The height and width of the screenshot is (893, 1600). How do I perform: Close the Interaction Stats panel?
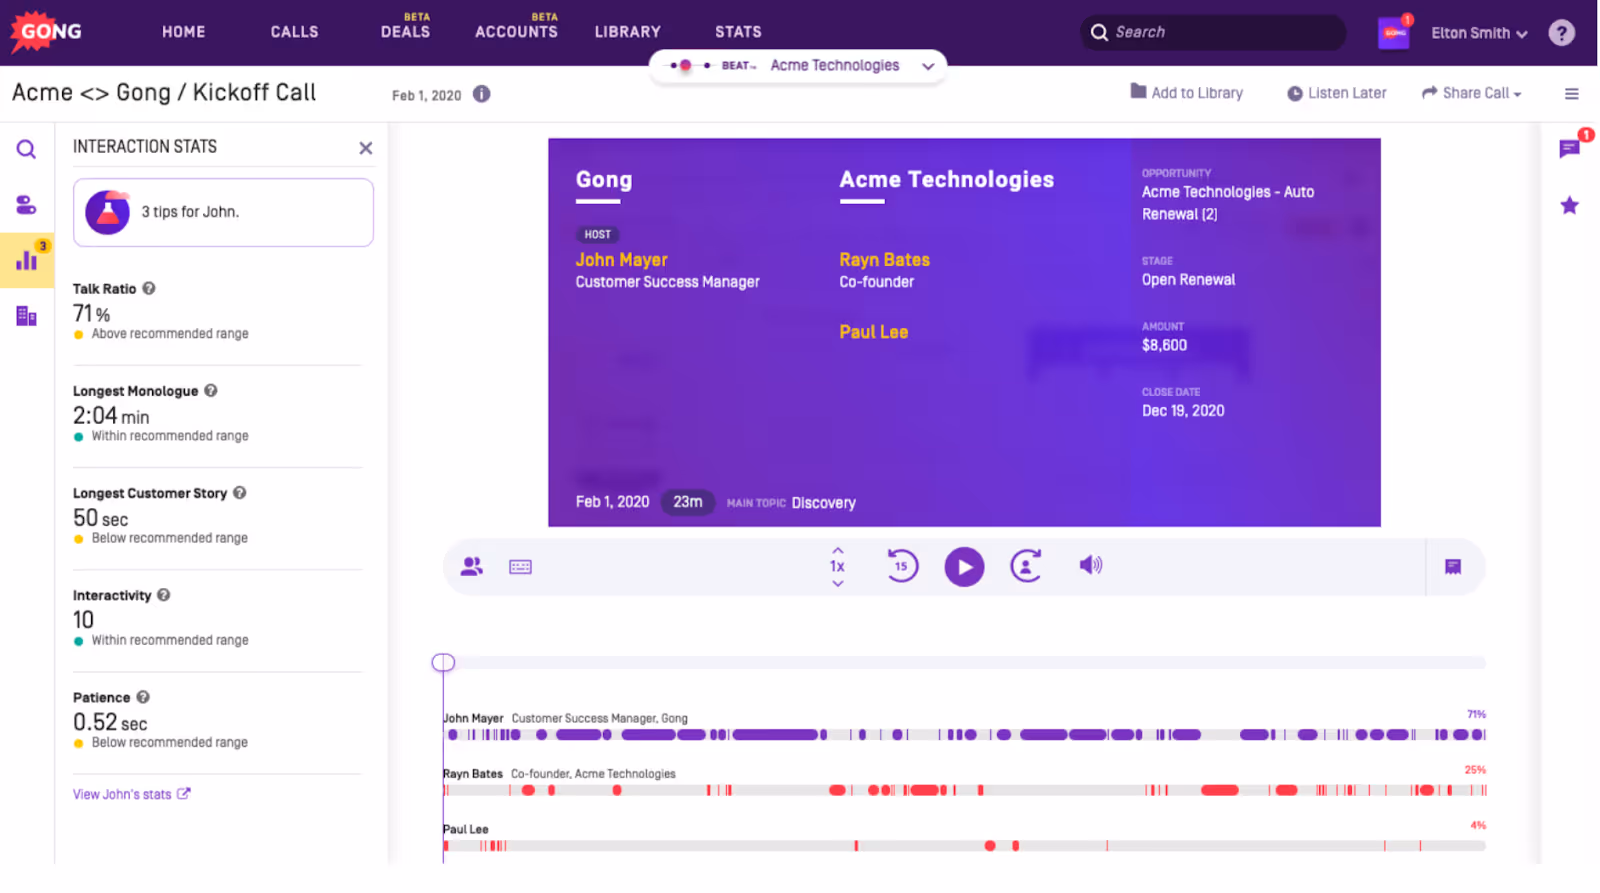click(366, 148)
